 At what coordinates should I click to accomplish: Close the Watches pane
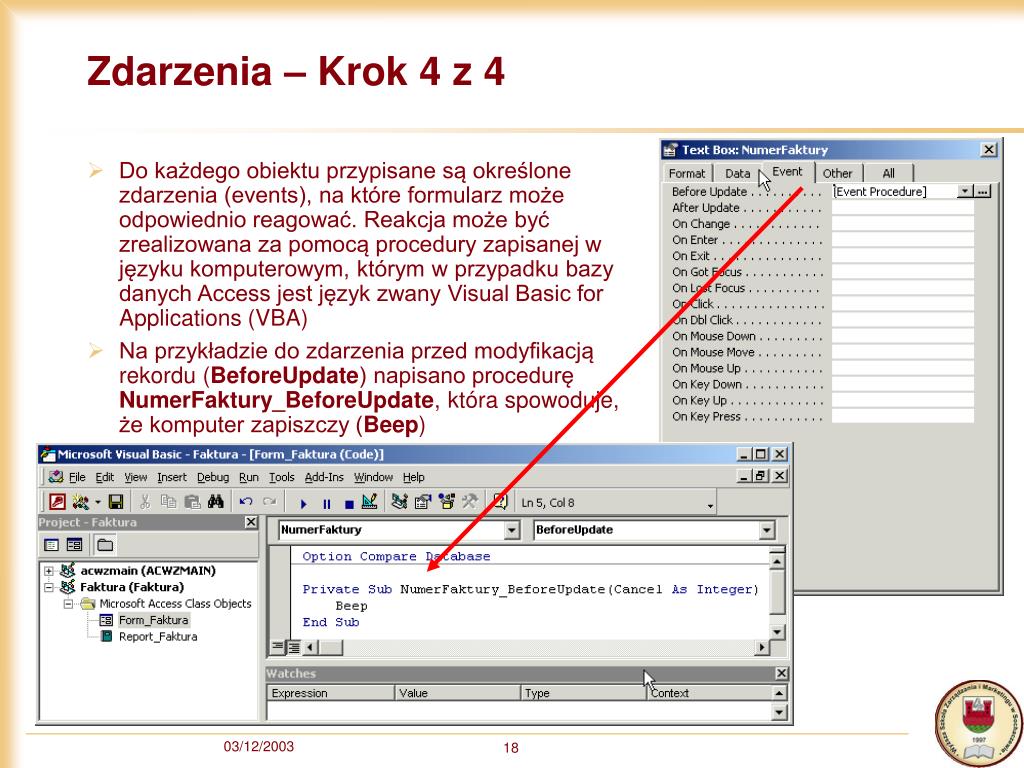click(781, 673)
